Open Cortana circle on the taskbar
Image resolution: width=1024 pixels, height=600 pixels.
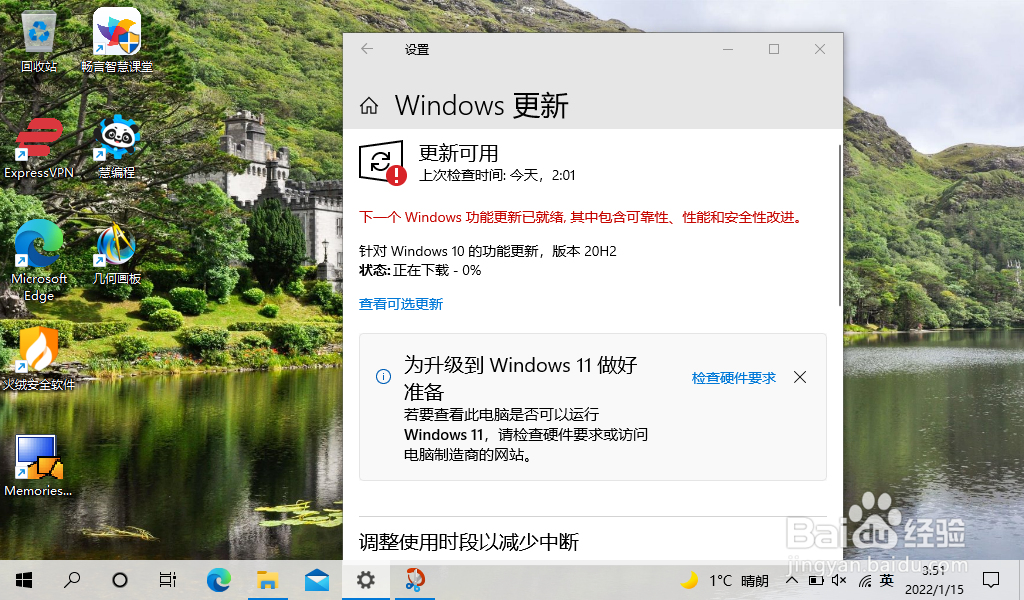120,580
